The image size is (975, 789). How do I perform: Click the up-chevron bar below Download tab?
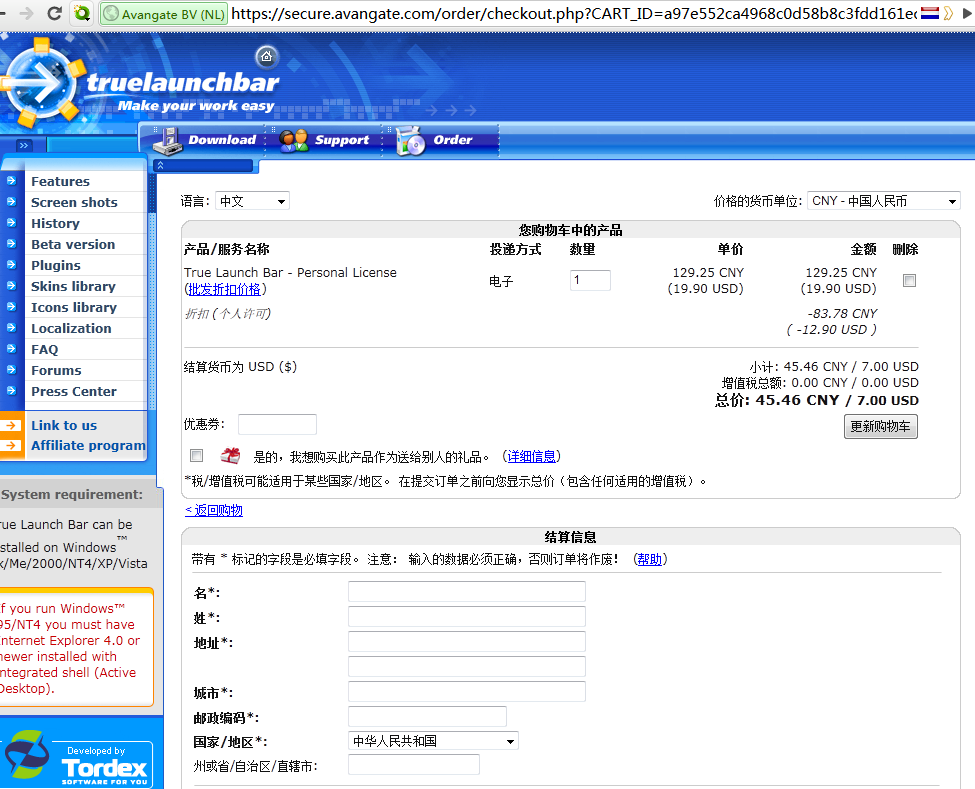203,165
